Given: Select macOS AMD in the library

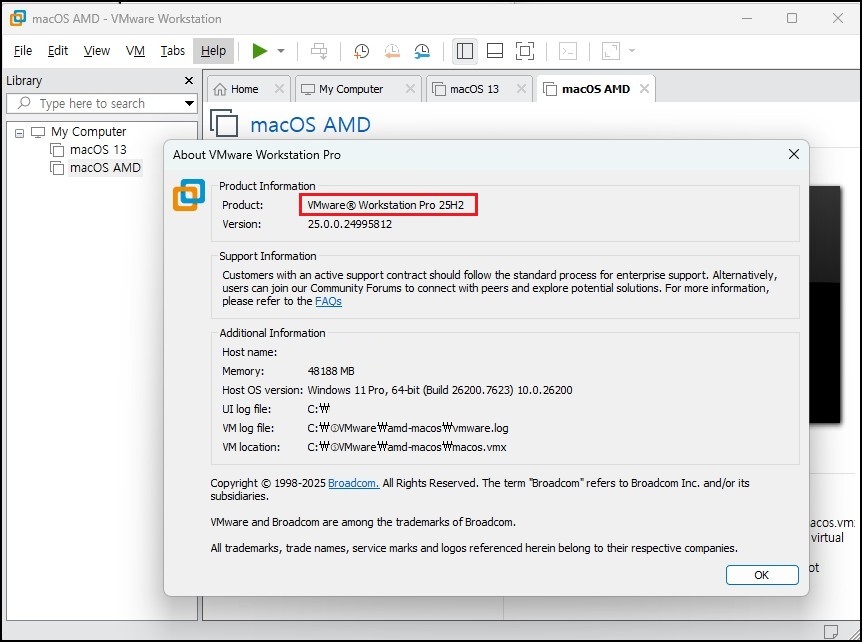Looking at the screenshot, I should tap(105, 168).
